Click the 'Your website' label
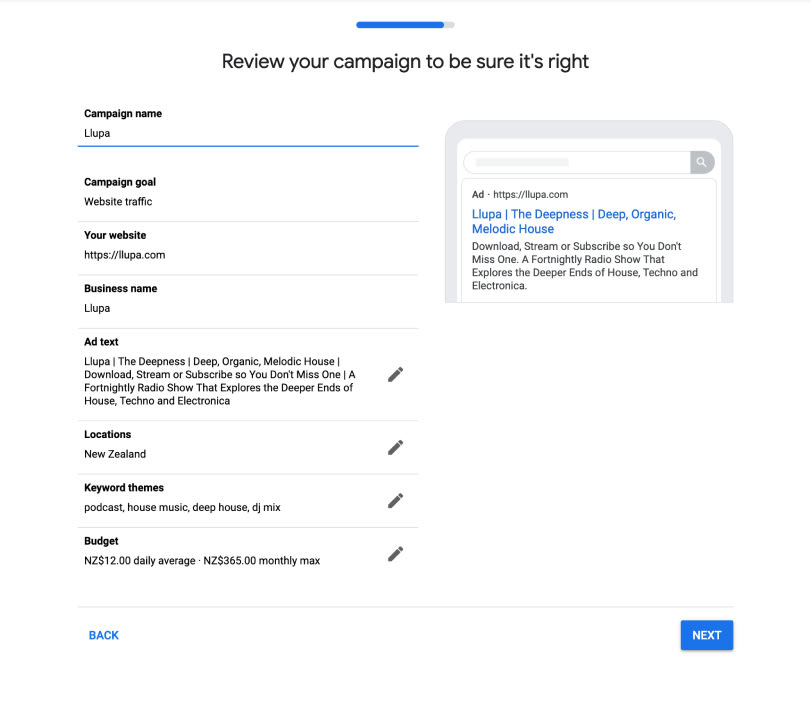This screenshot has width=811, height=720. click(115, 235)
